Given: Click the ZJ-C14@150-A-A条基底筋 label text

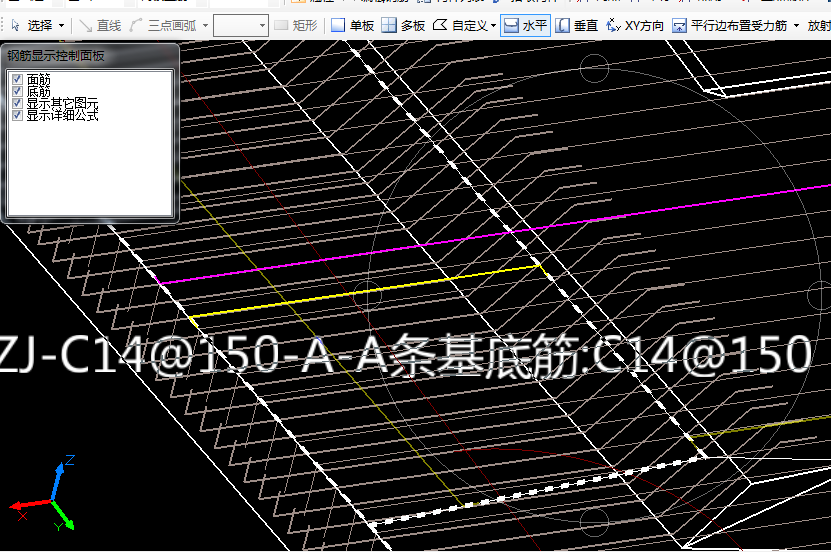Looking at the screenshot, I should pos(405,354).
